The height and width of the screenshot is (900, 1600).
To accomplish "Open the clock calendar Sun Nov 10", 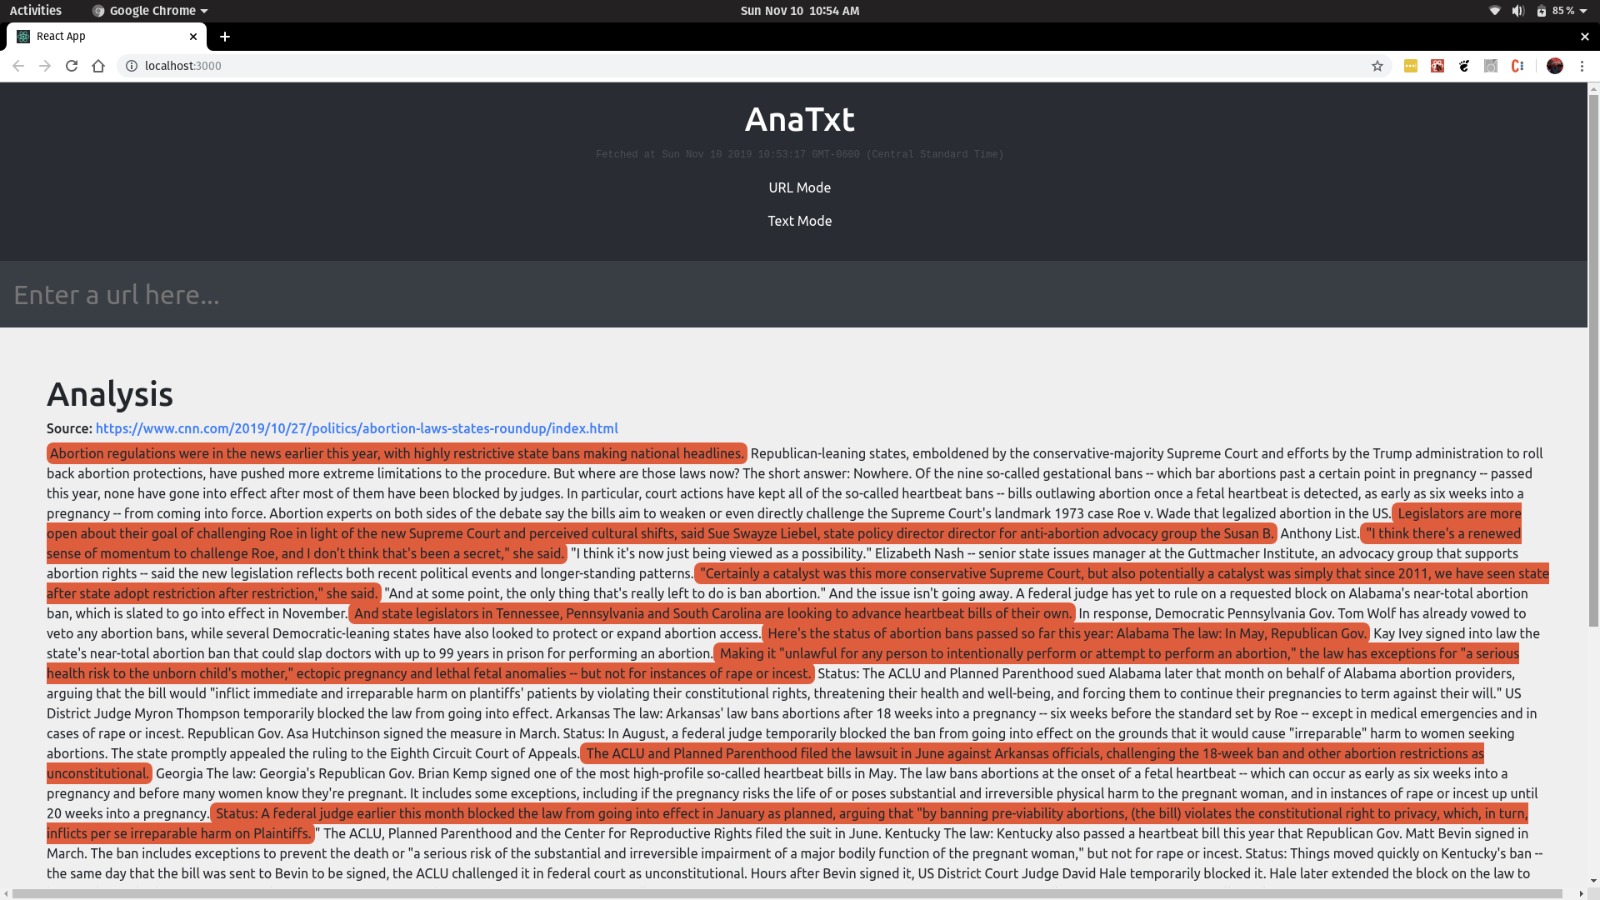I will coord(800,11).
